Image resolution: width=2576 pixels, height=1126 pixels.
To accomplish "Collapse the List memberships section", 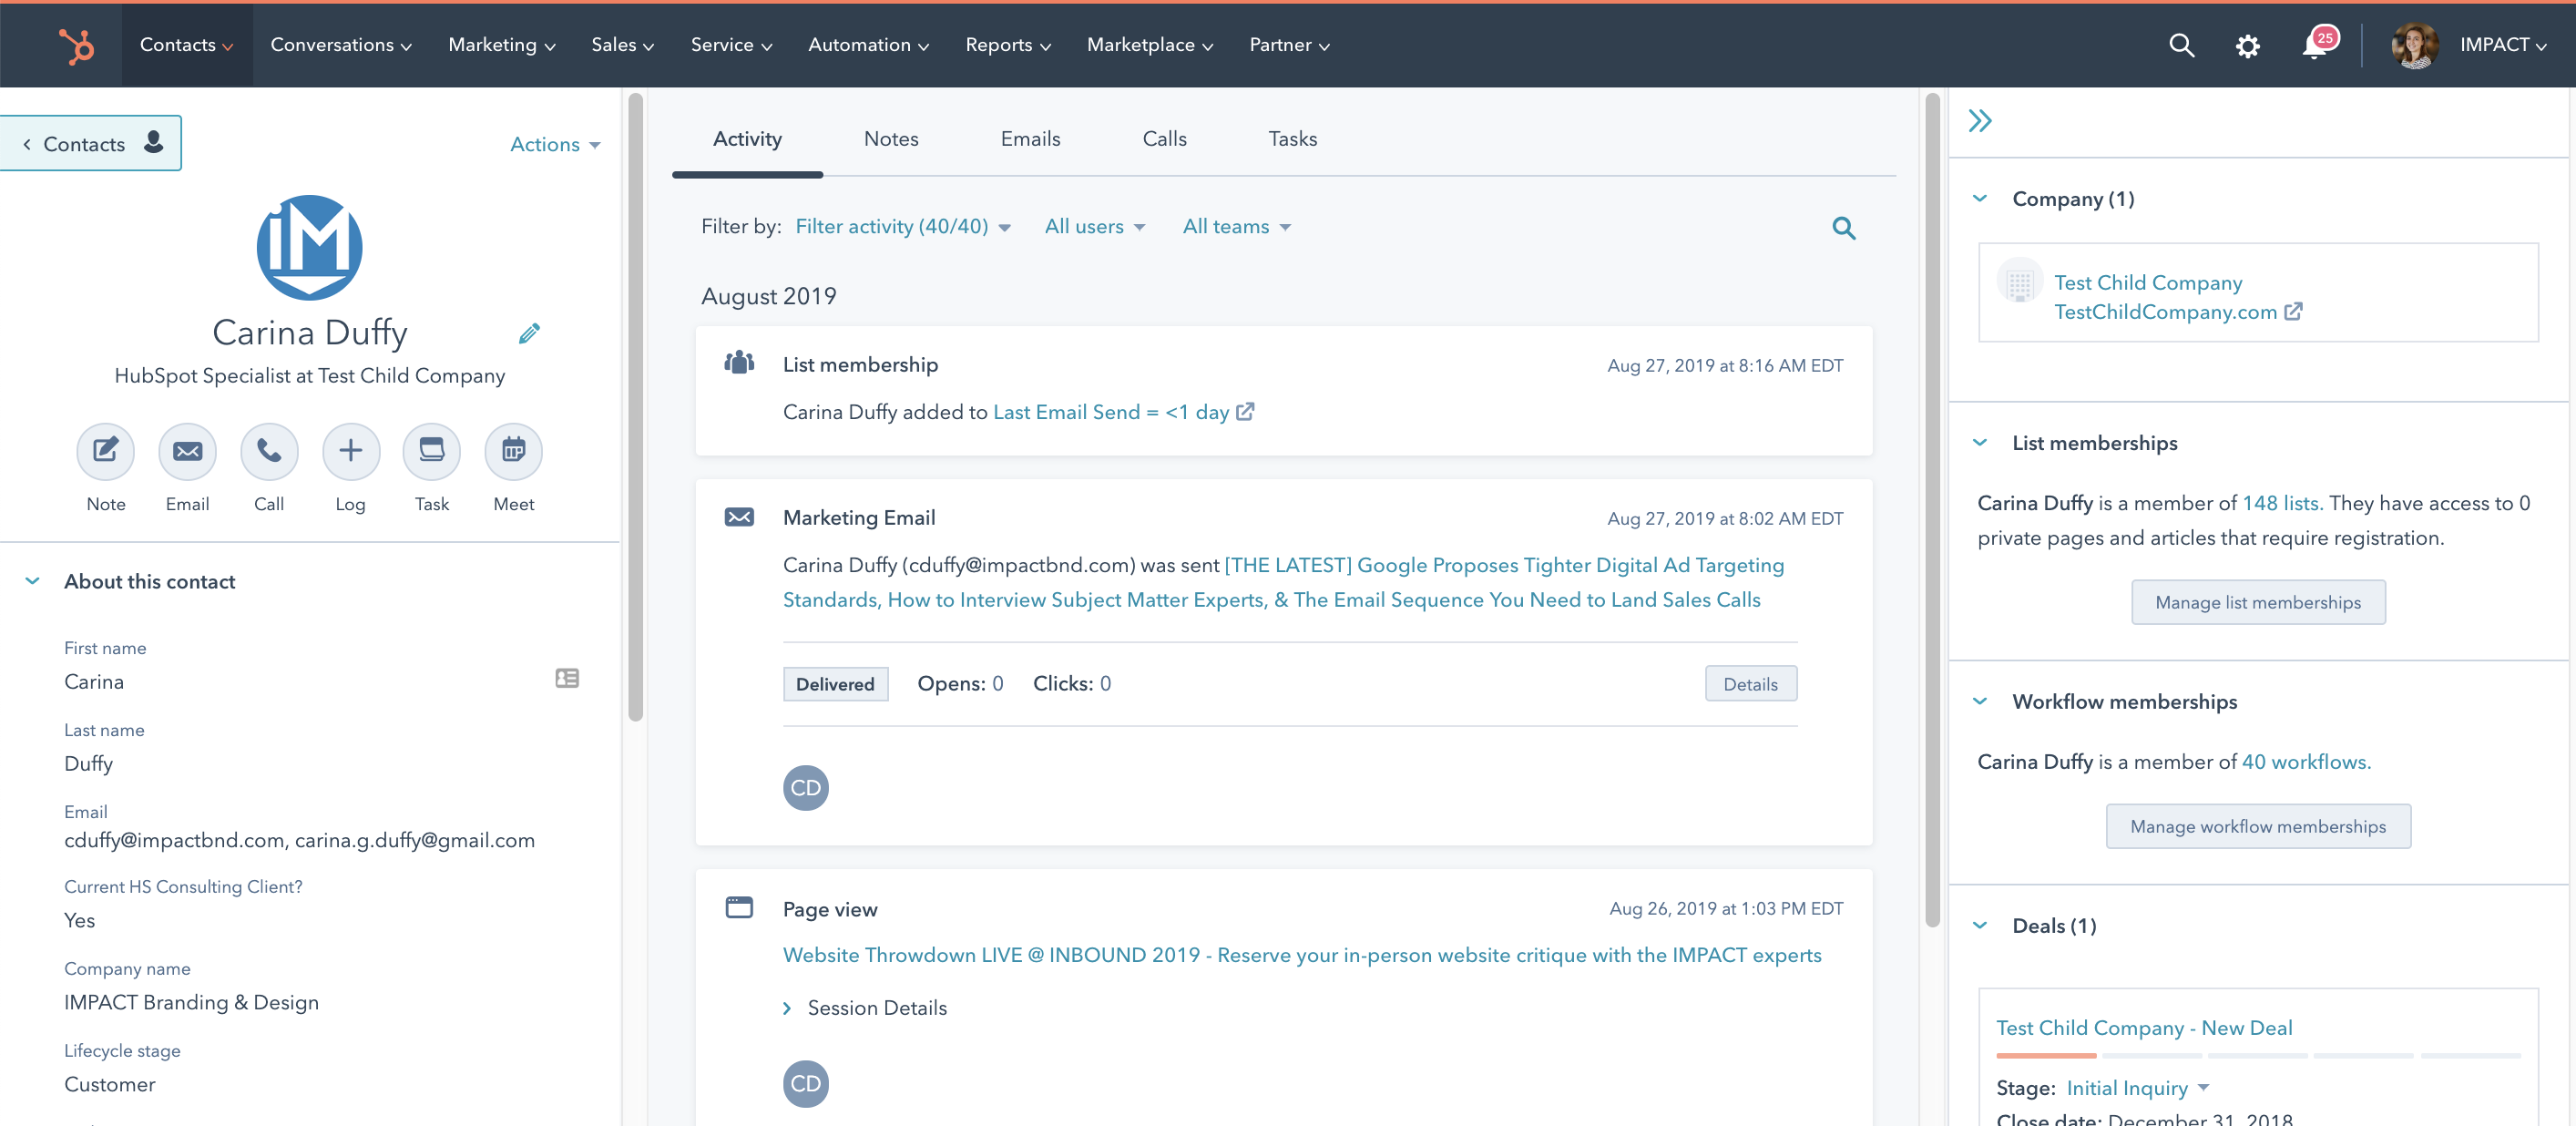I will pos(1980,442).
